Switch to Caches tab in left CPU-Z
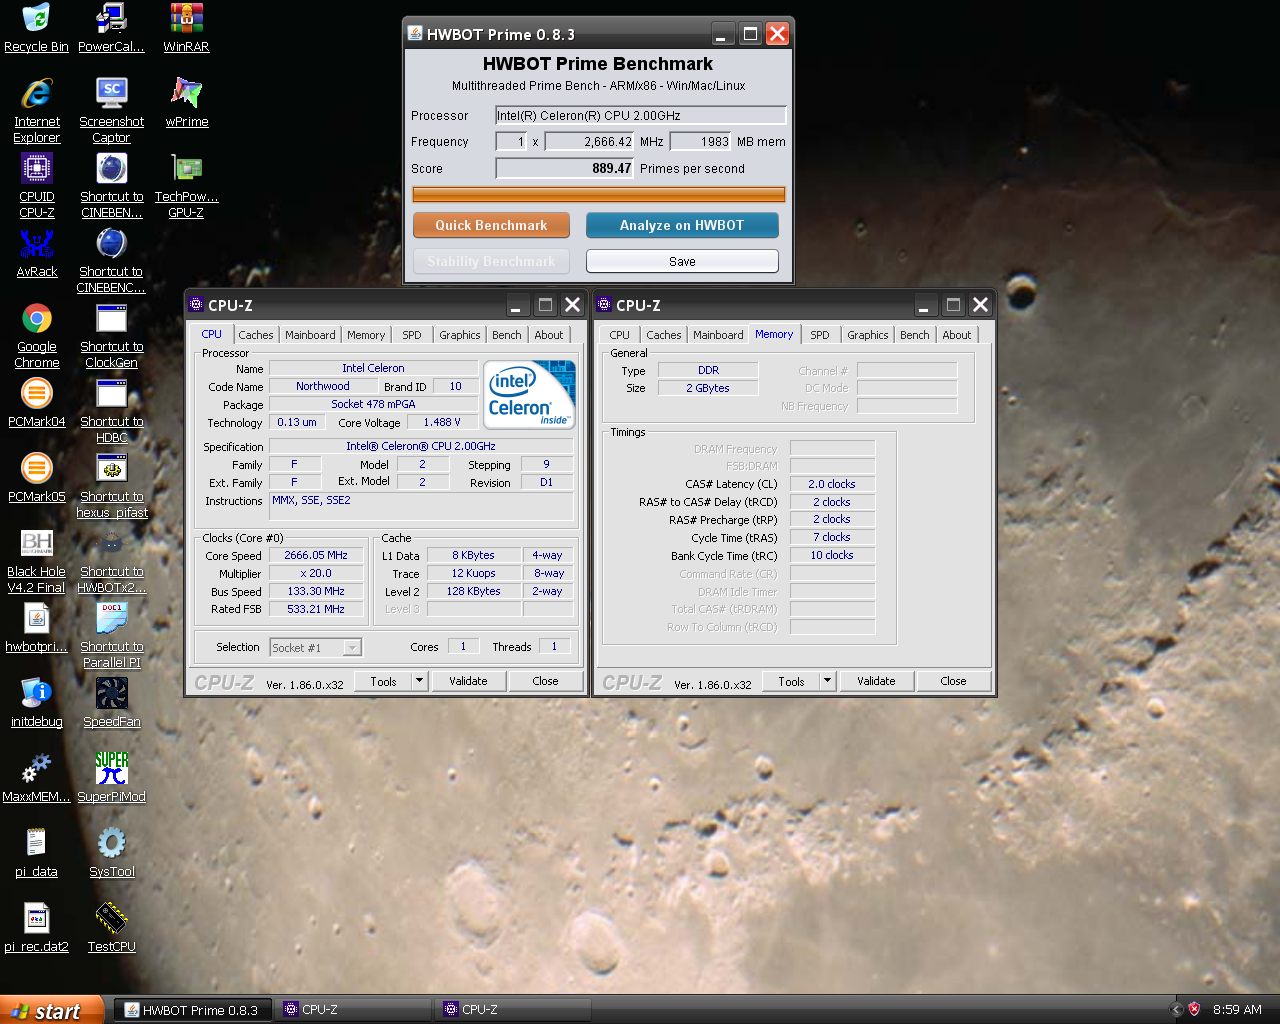This screenshot has height=1024, width=1280. 256,335
